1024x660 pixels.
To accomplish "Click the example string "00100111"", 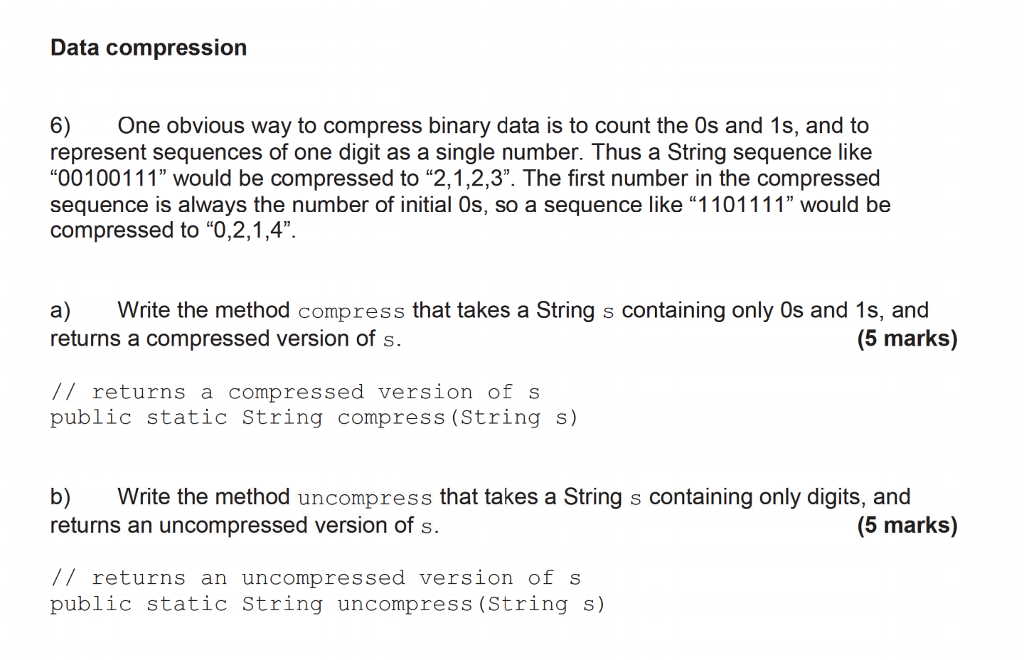I will tap(108, 178).
